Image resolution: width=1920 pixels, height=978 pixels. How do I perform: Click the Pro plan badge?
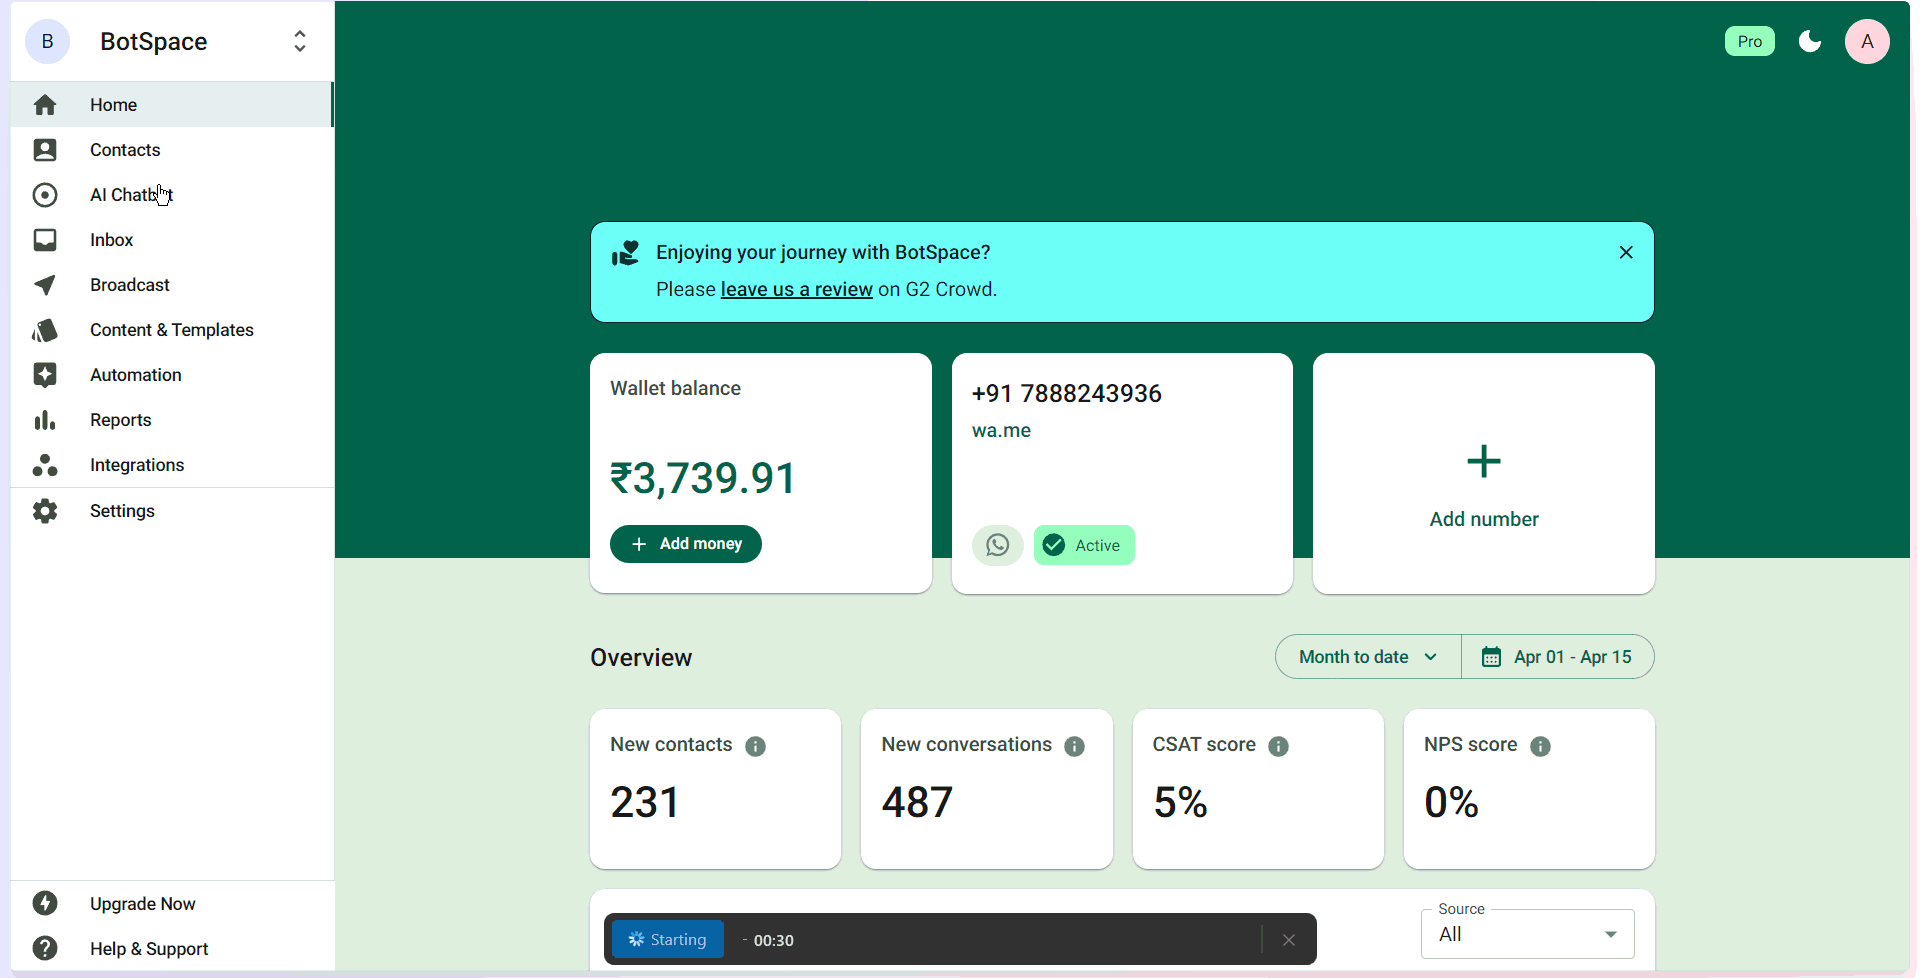pos(1750,41)
